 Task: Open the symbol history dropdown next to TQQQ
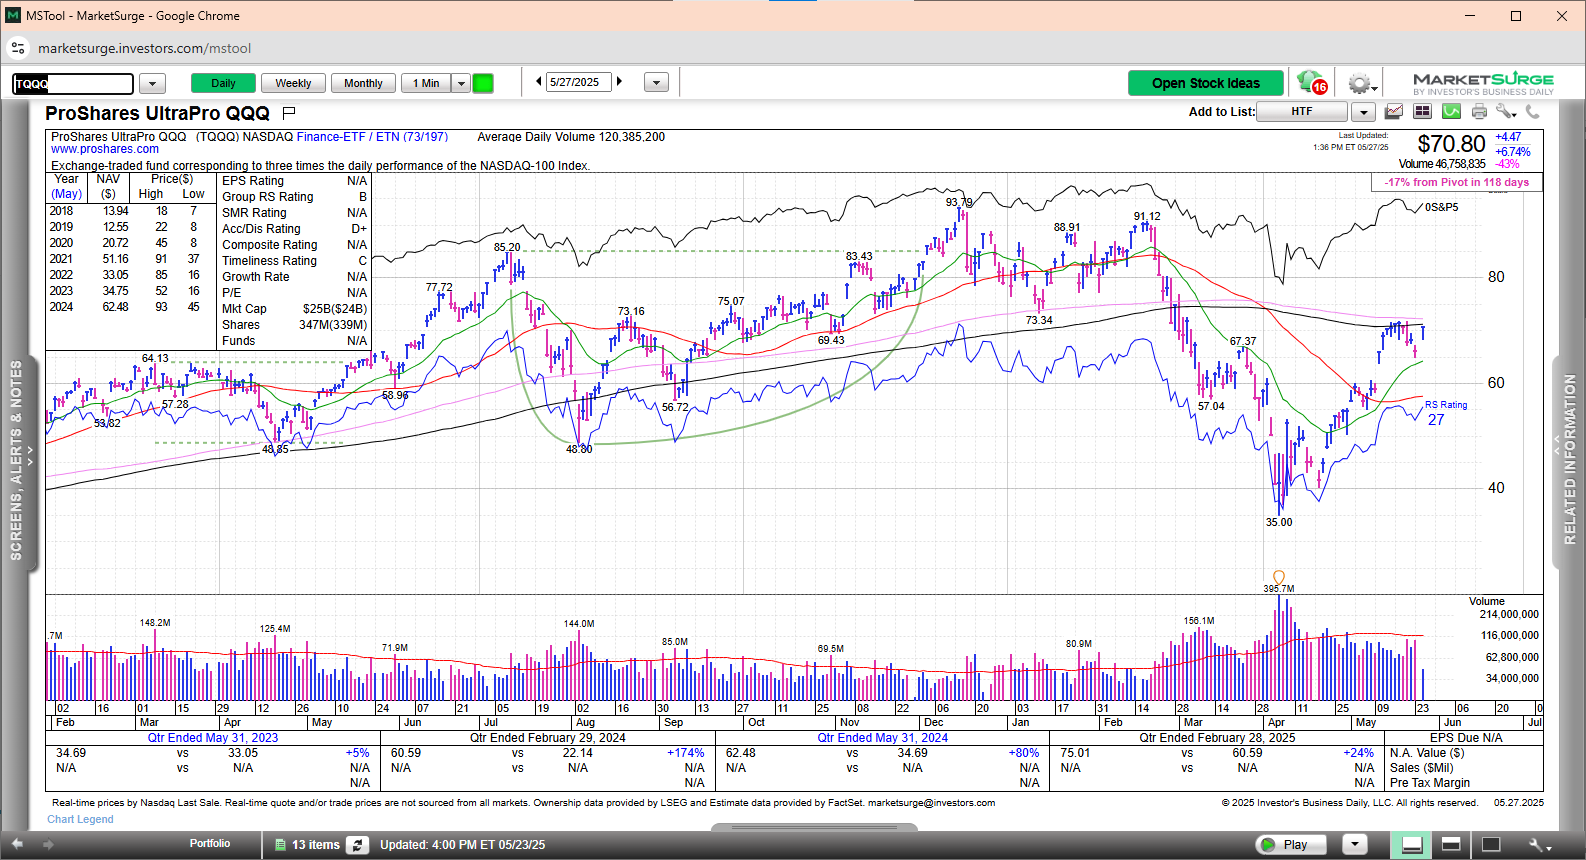(152, 84)
